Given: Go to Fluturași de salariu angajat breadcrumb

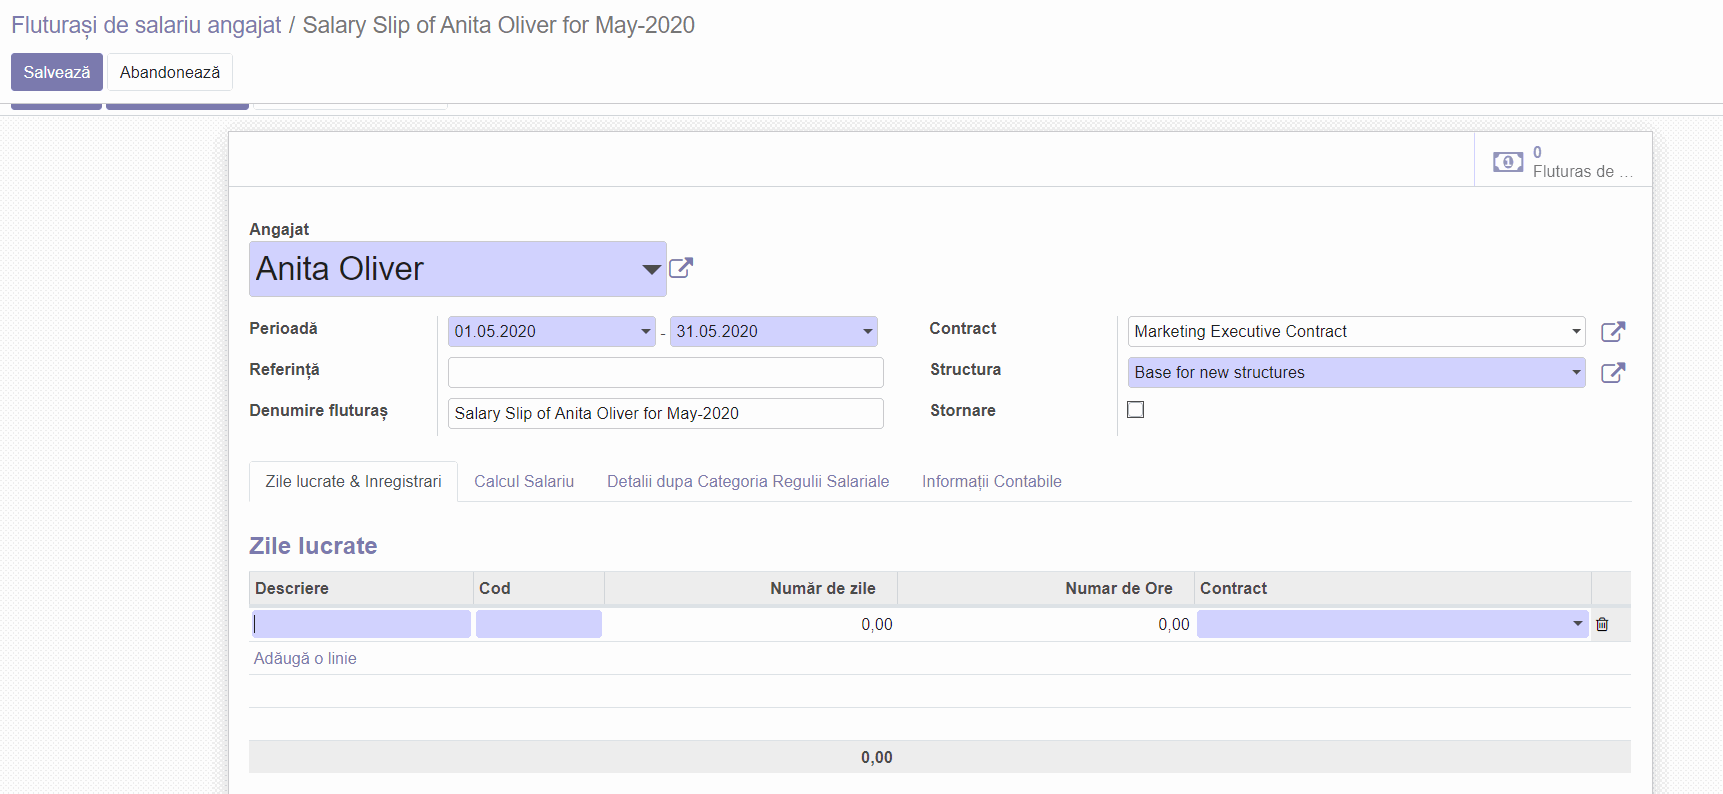Looking at the screenshot, I should (146, 25).
